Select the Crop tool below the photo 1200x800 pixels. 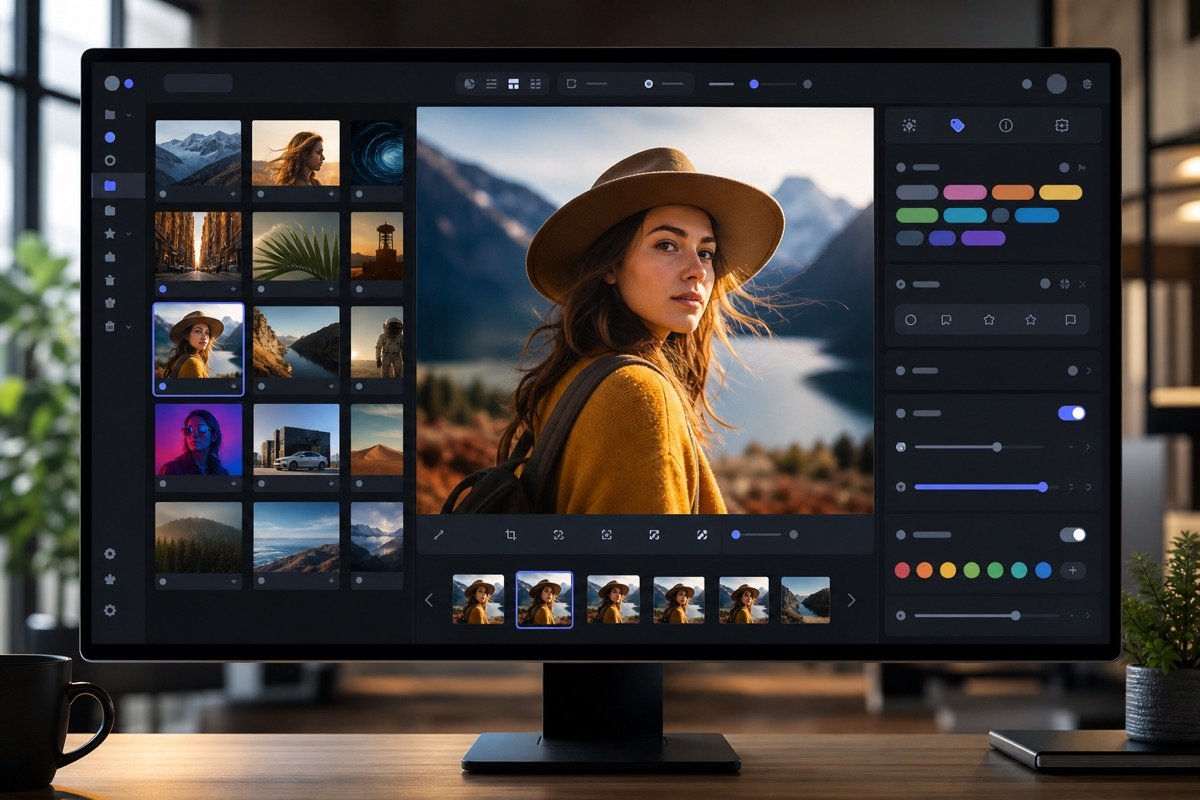(510, 535)
